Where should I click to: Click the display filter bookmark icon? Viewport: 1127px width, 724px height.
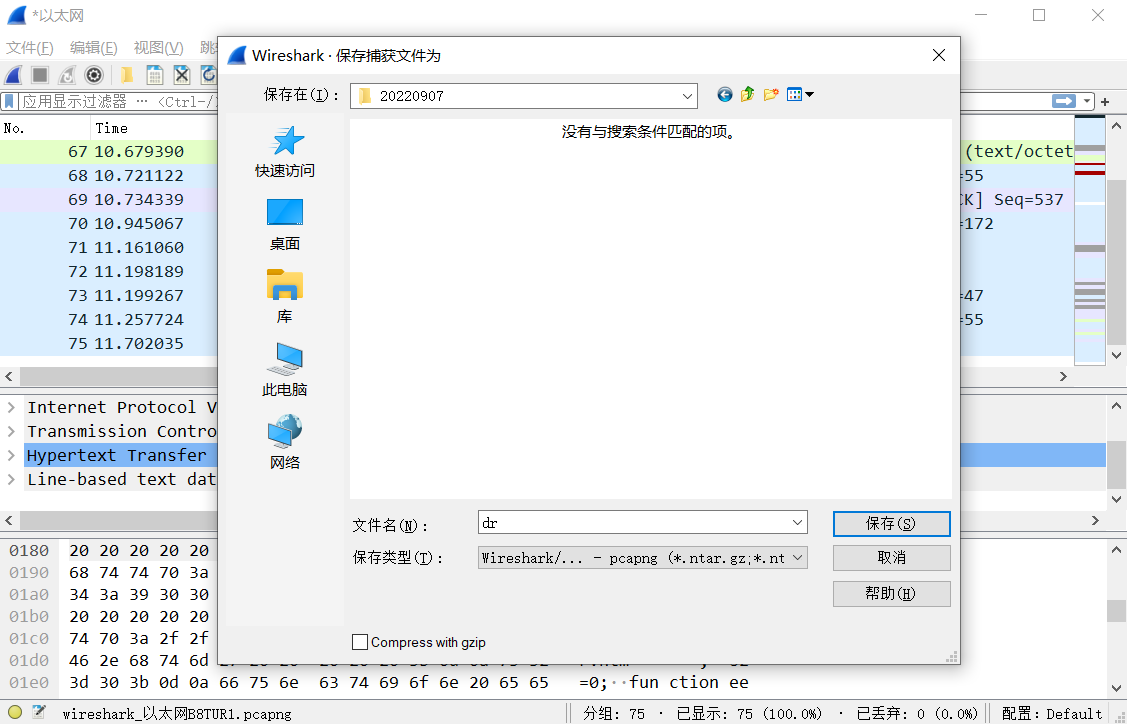click(9, 101)
